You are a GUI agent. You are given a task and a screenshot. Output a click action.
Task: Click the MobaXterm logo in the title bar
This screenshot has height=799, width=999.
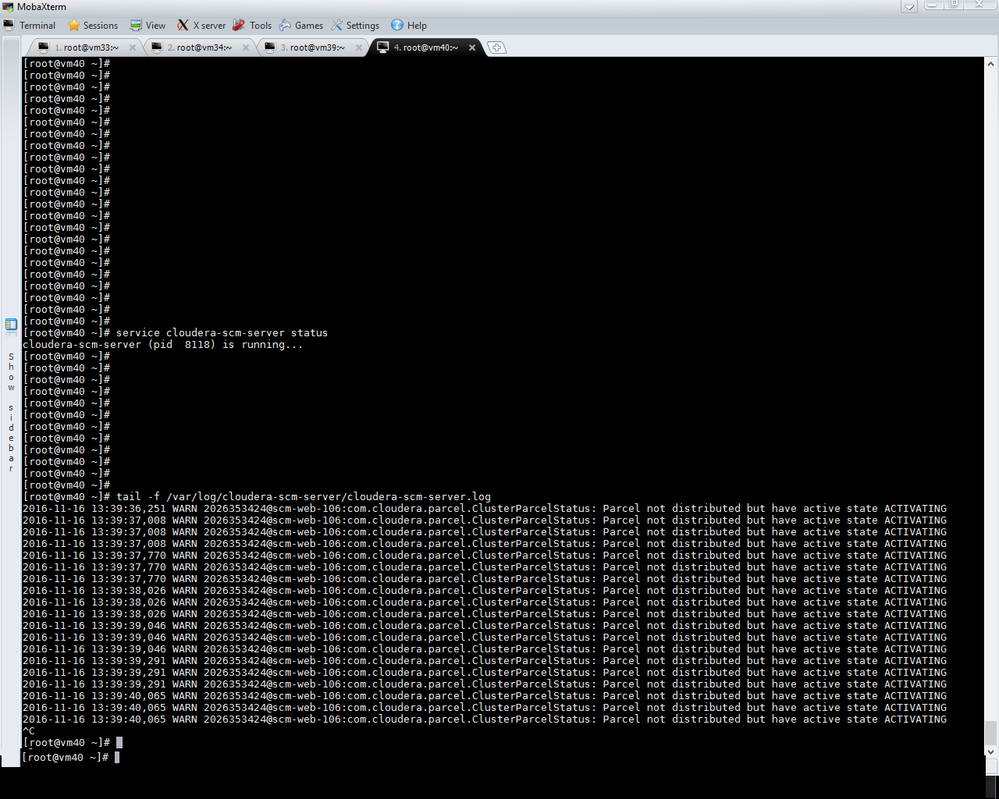tap(8, 7)
